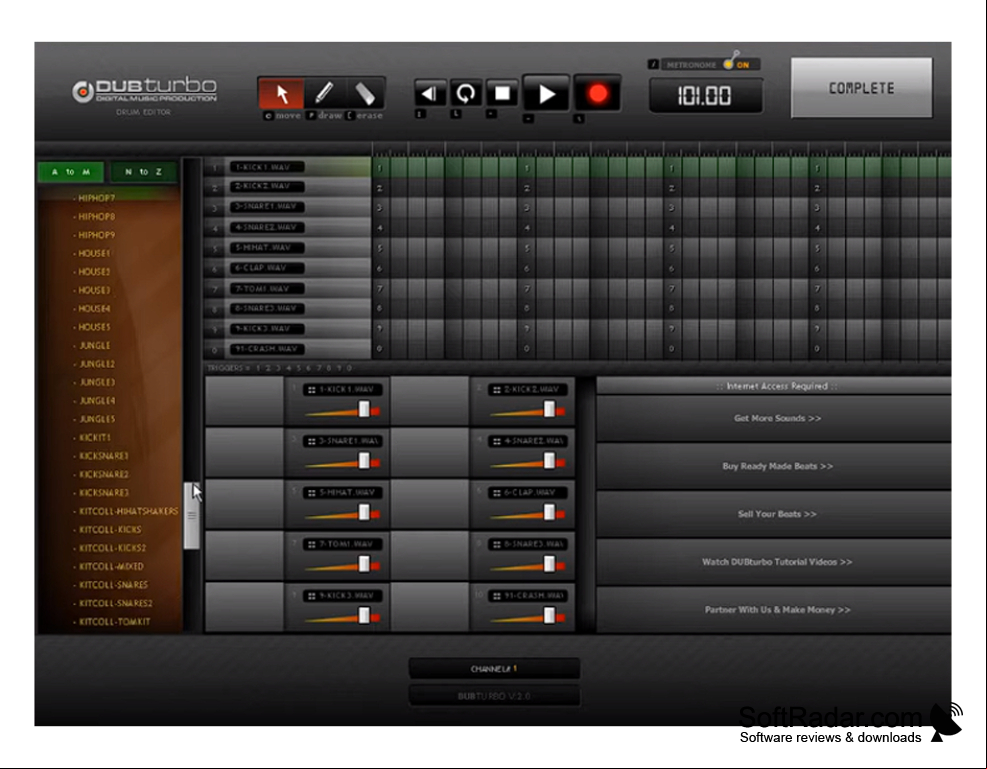Click the grid icon beside 1-KICK1.WAV pad label

[312, 390]
